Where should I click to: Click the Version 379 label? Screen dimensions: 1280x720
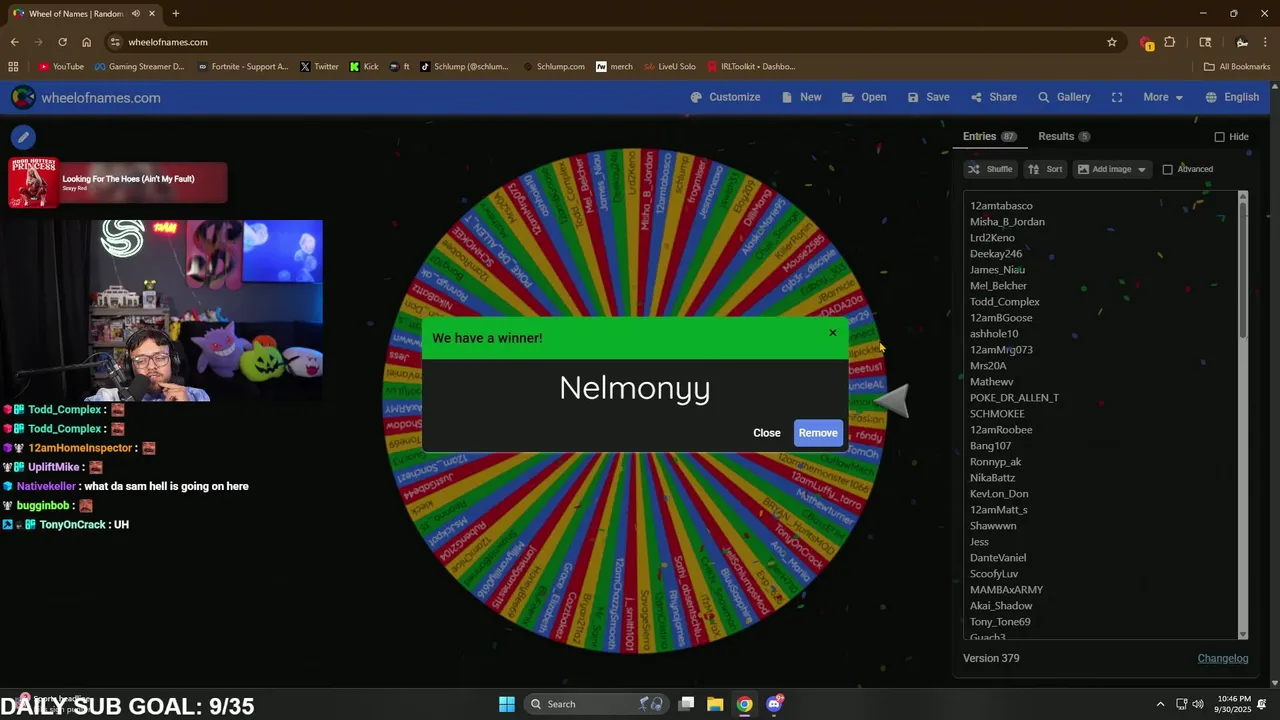tap(991, 658)
